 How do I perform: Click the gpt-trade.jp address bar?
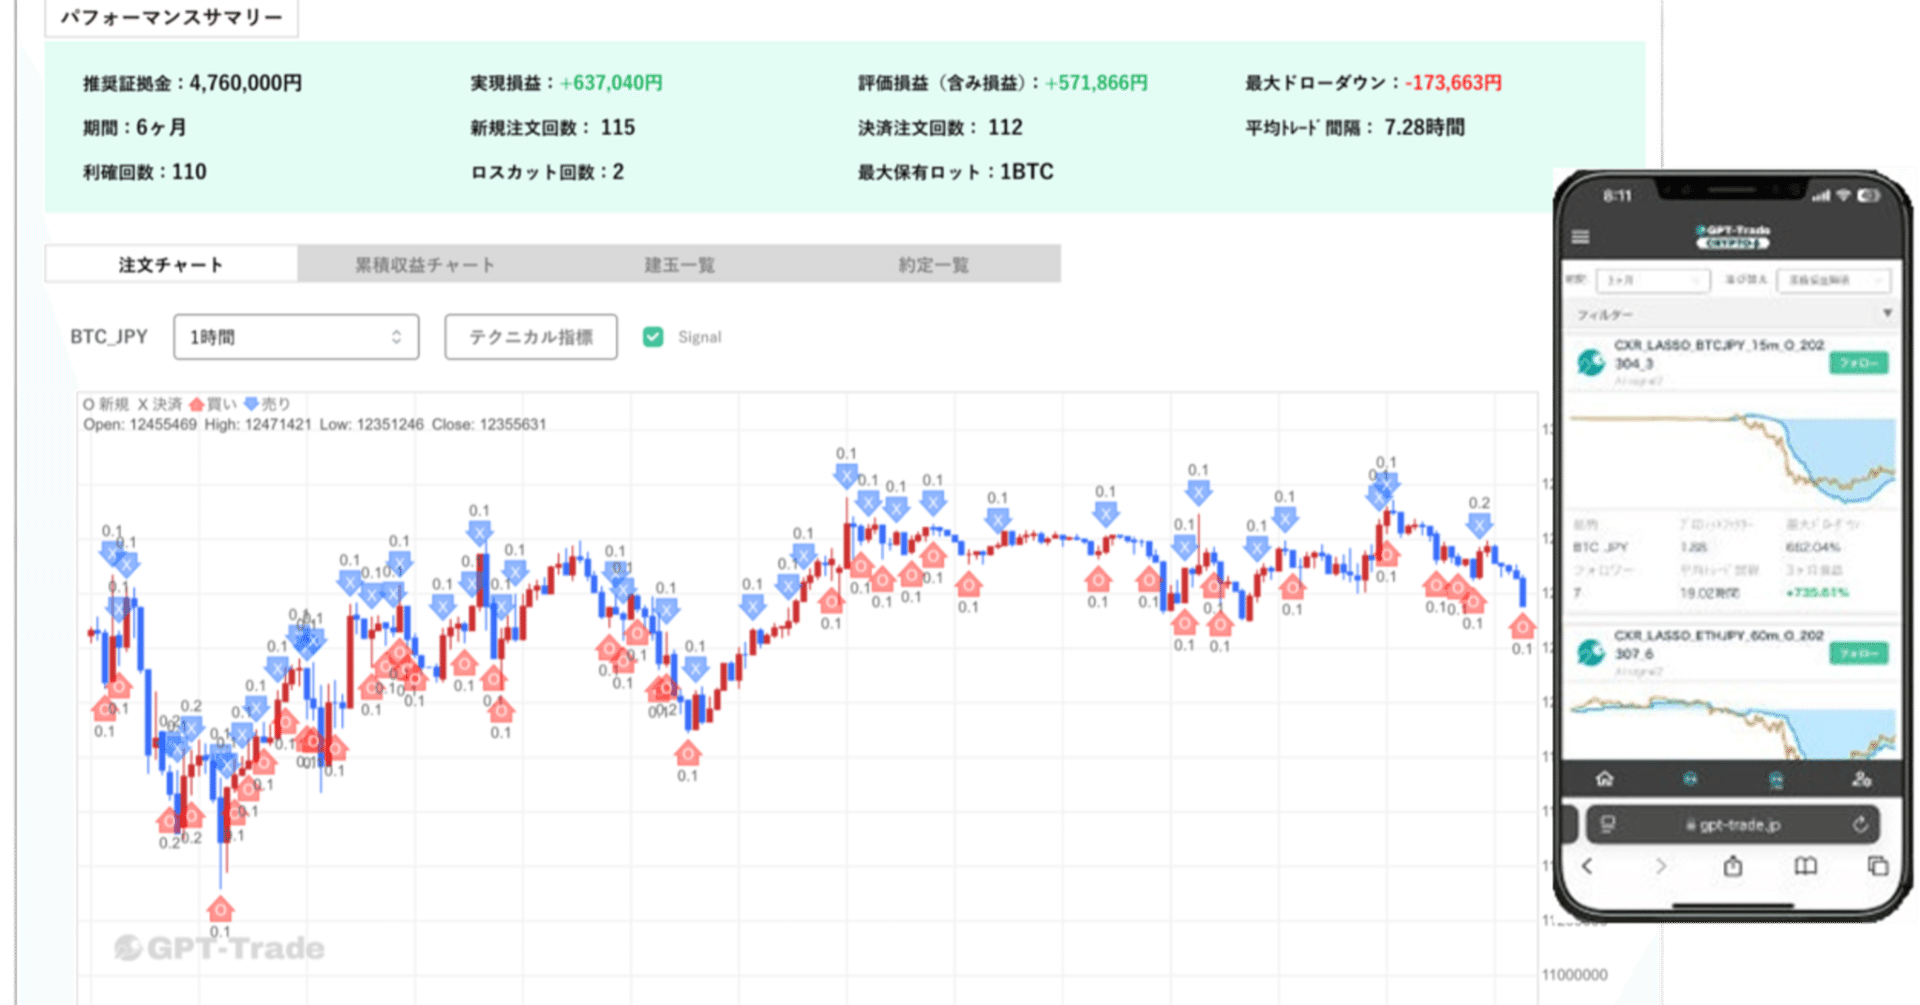point(1732,825)
